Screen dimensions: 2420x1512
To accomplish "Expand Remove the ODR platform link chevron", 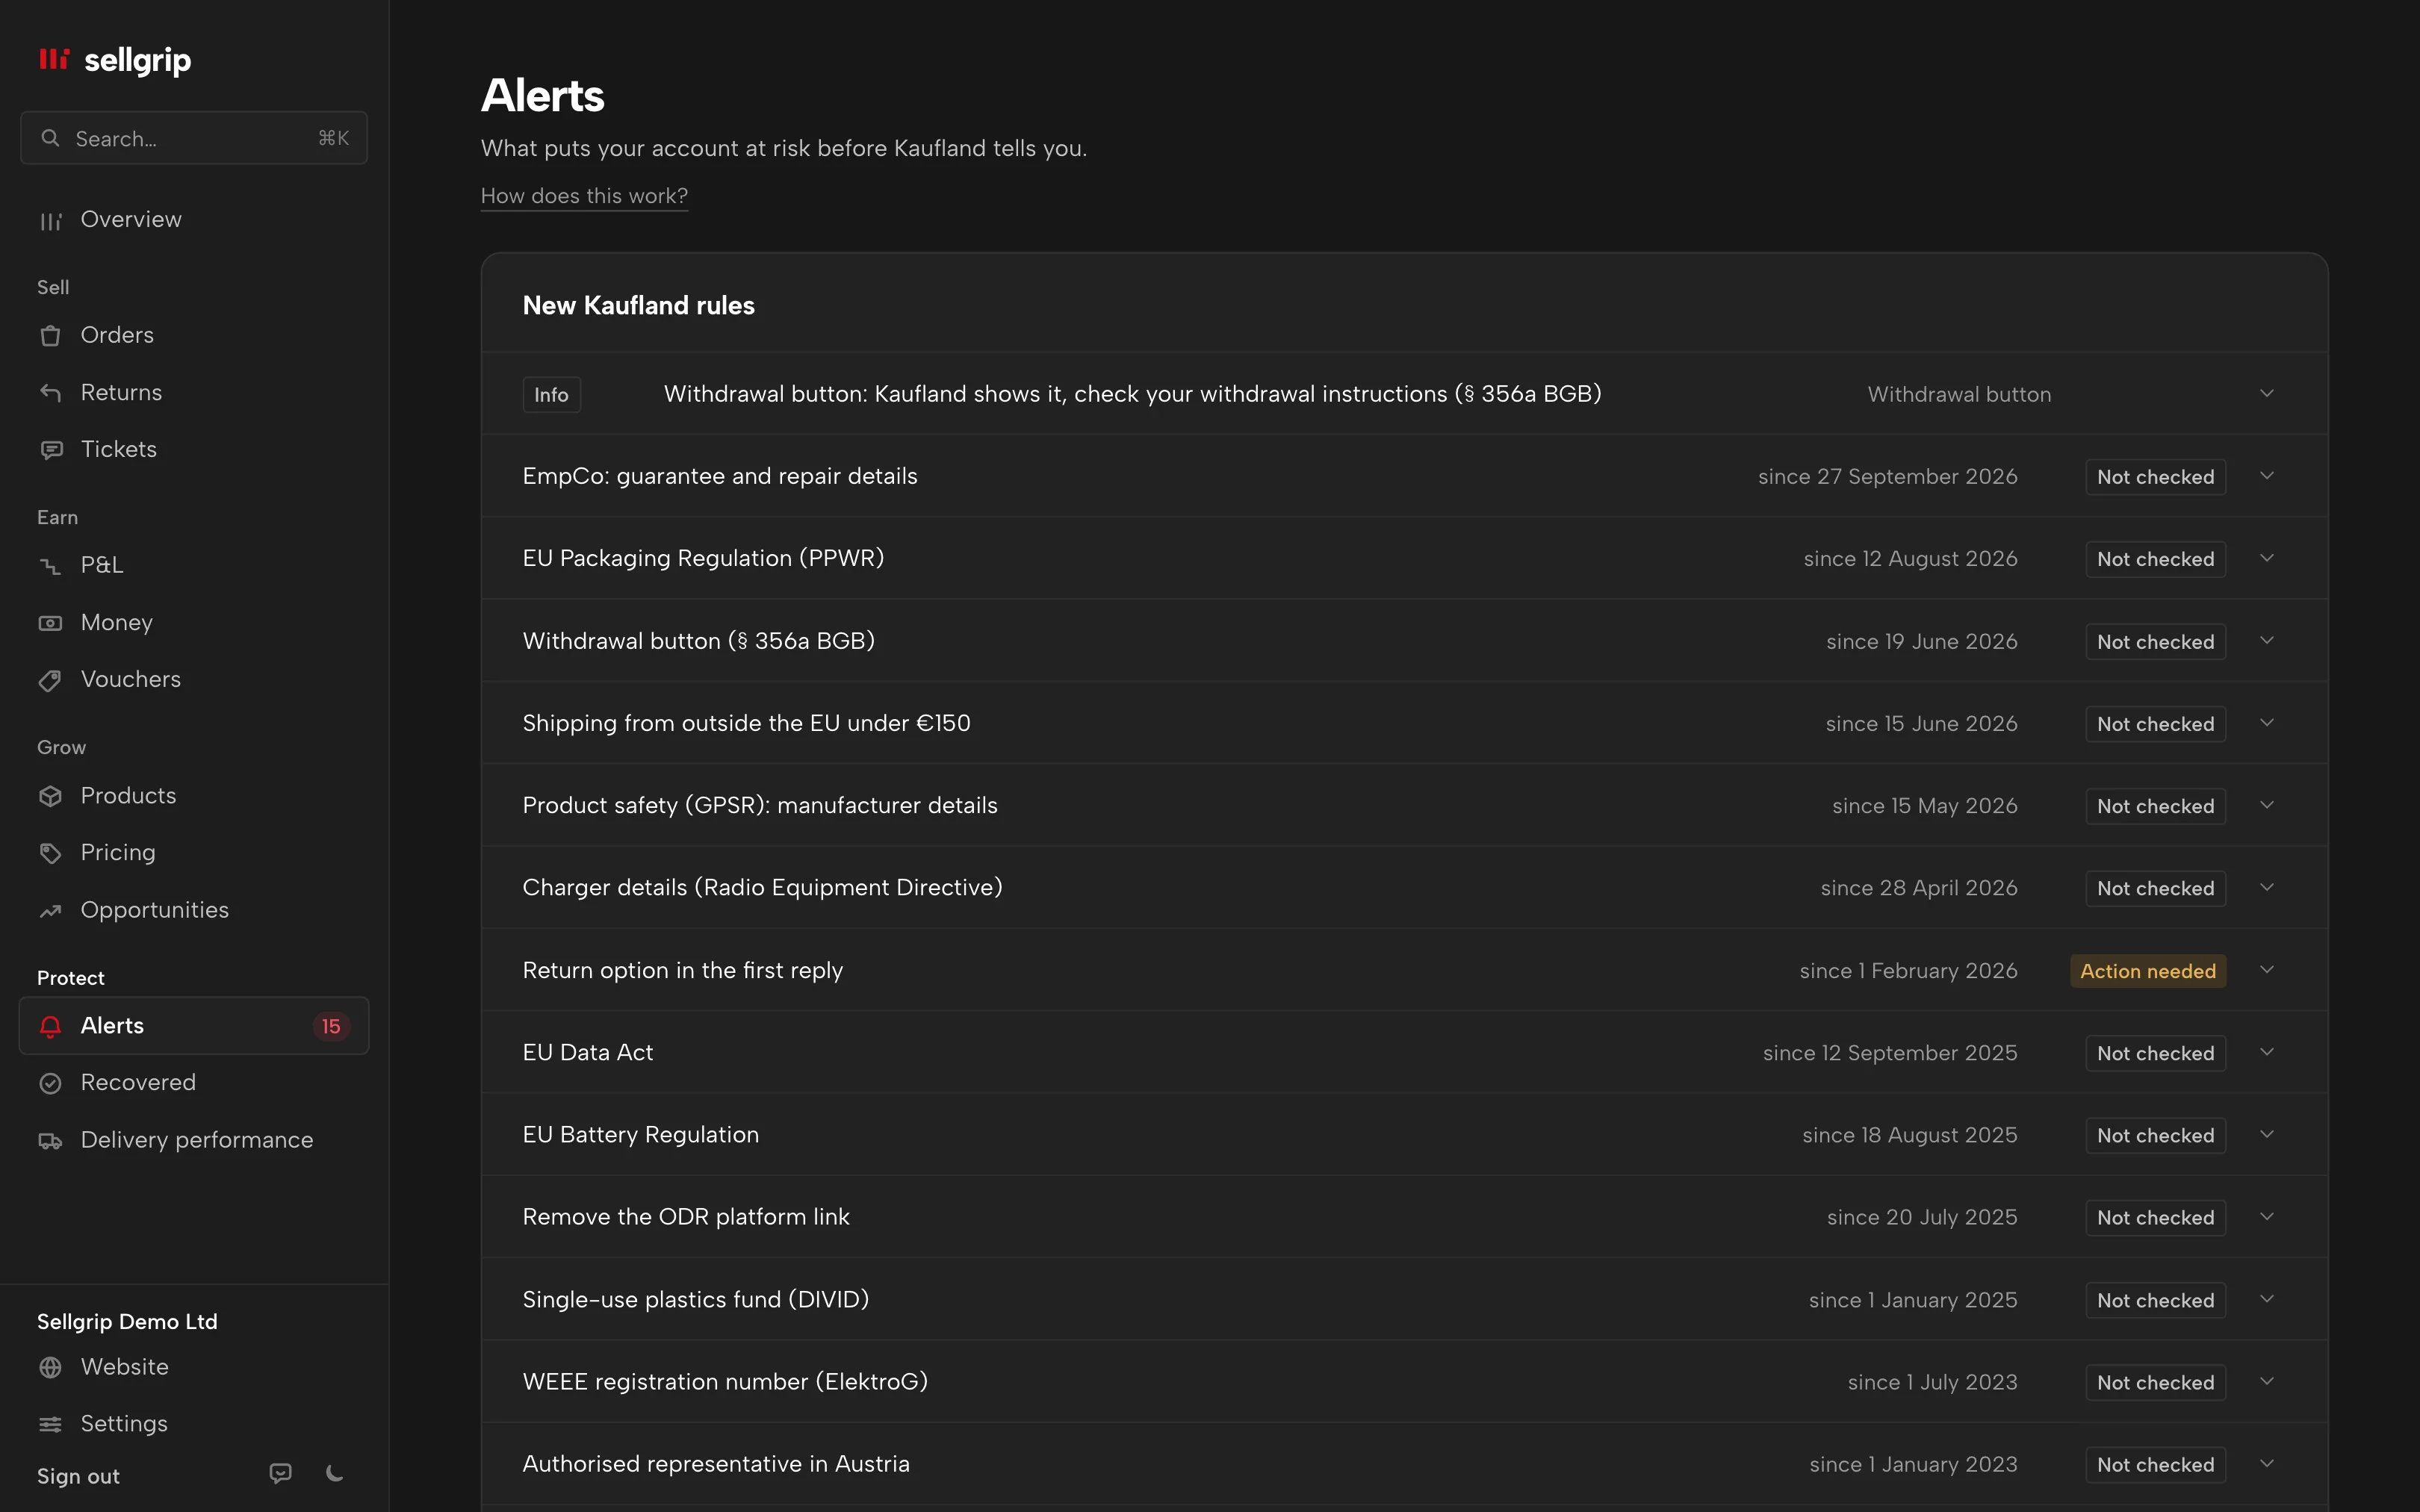I will 2267,1217.
